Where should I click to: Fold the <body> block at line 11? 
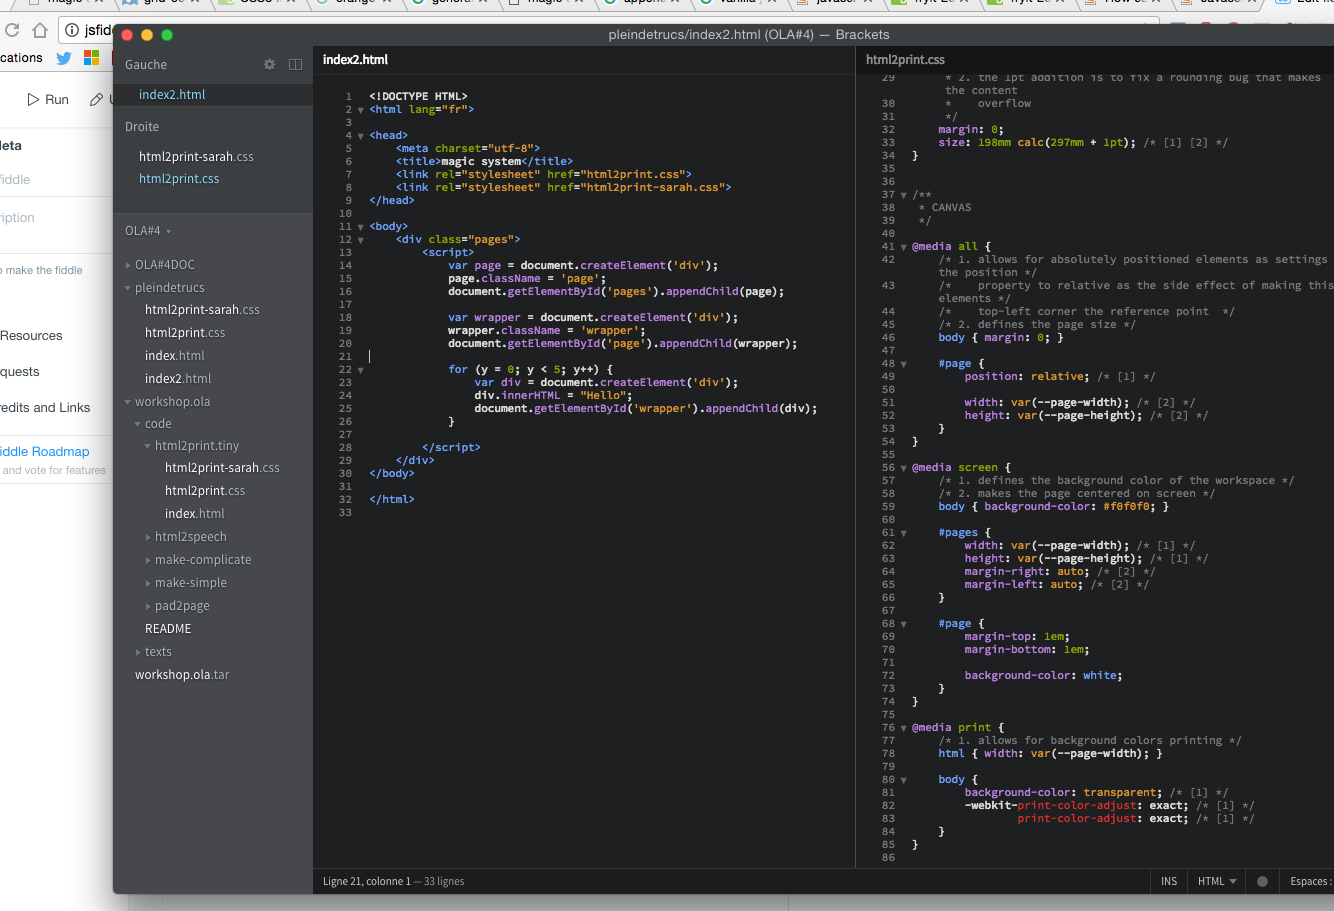(361, 227)
